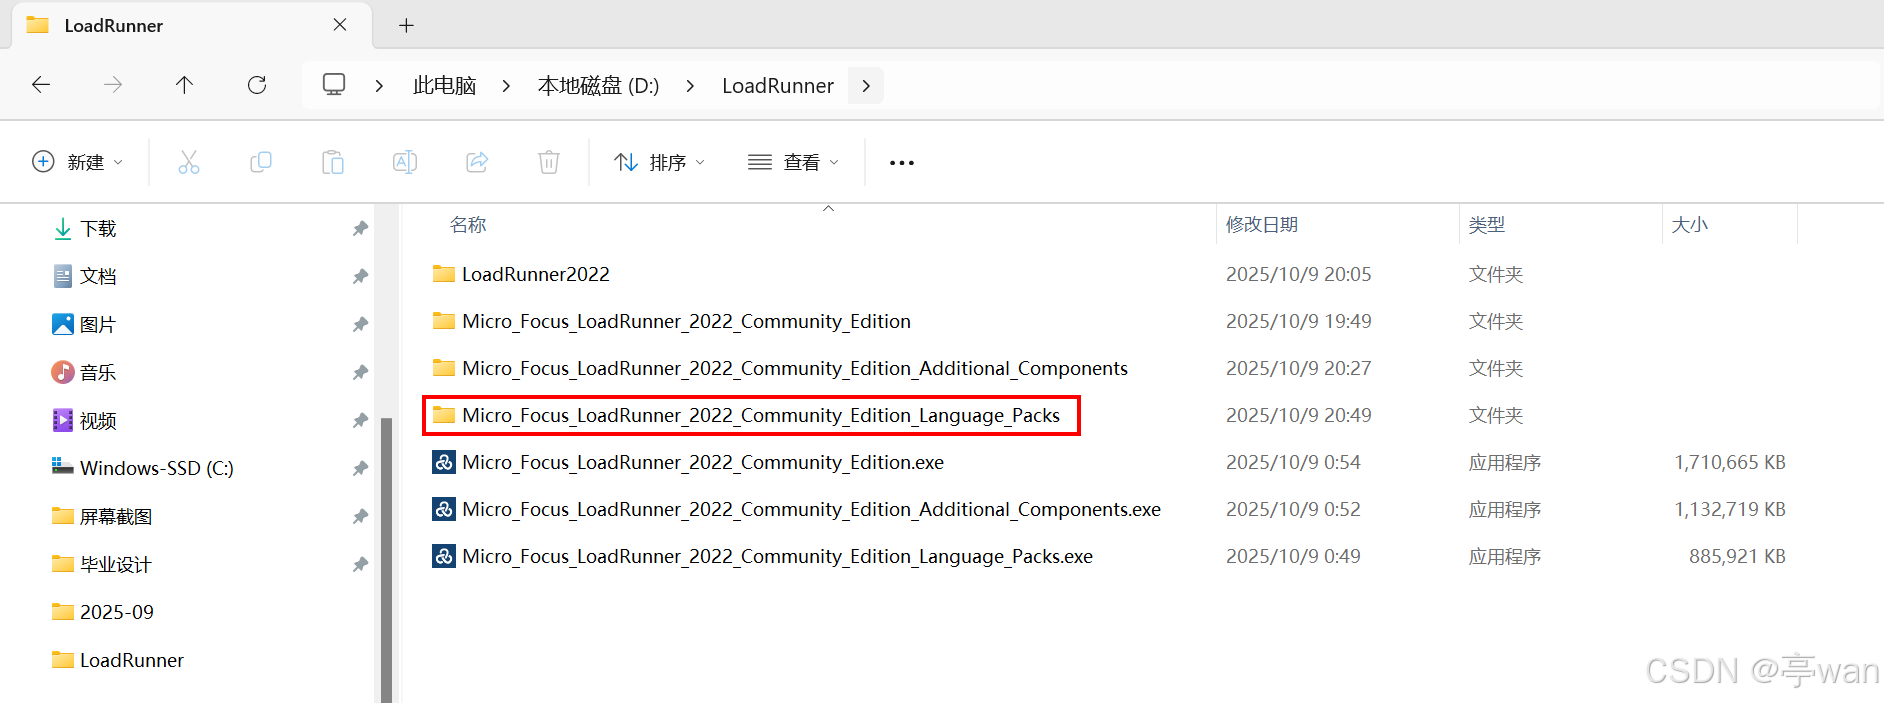Click the pin icon next to 屏幕截图
The height and width of the screenshot is (703, 1884).
click(360, 517)
